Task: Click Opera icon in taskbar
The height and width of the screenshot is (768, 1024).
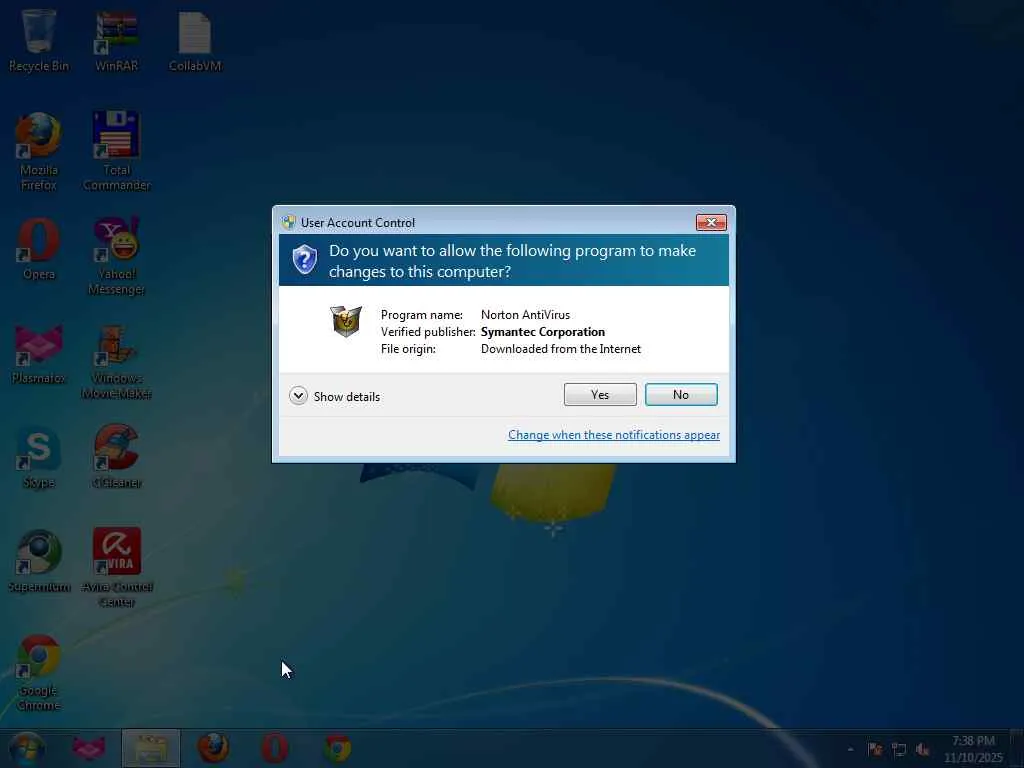Action: pos(275,748)
